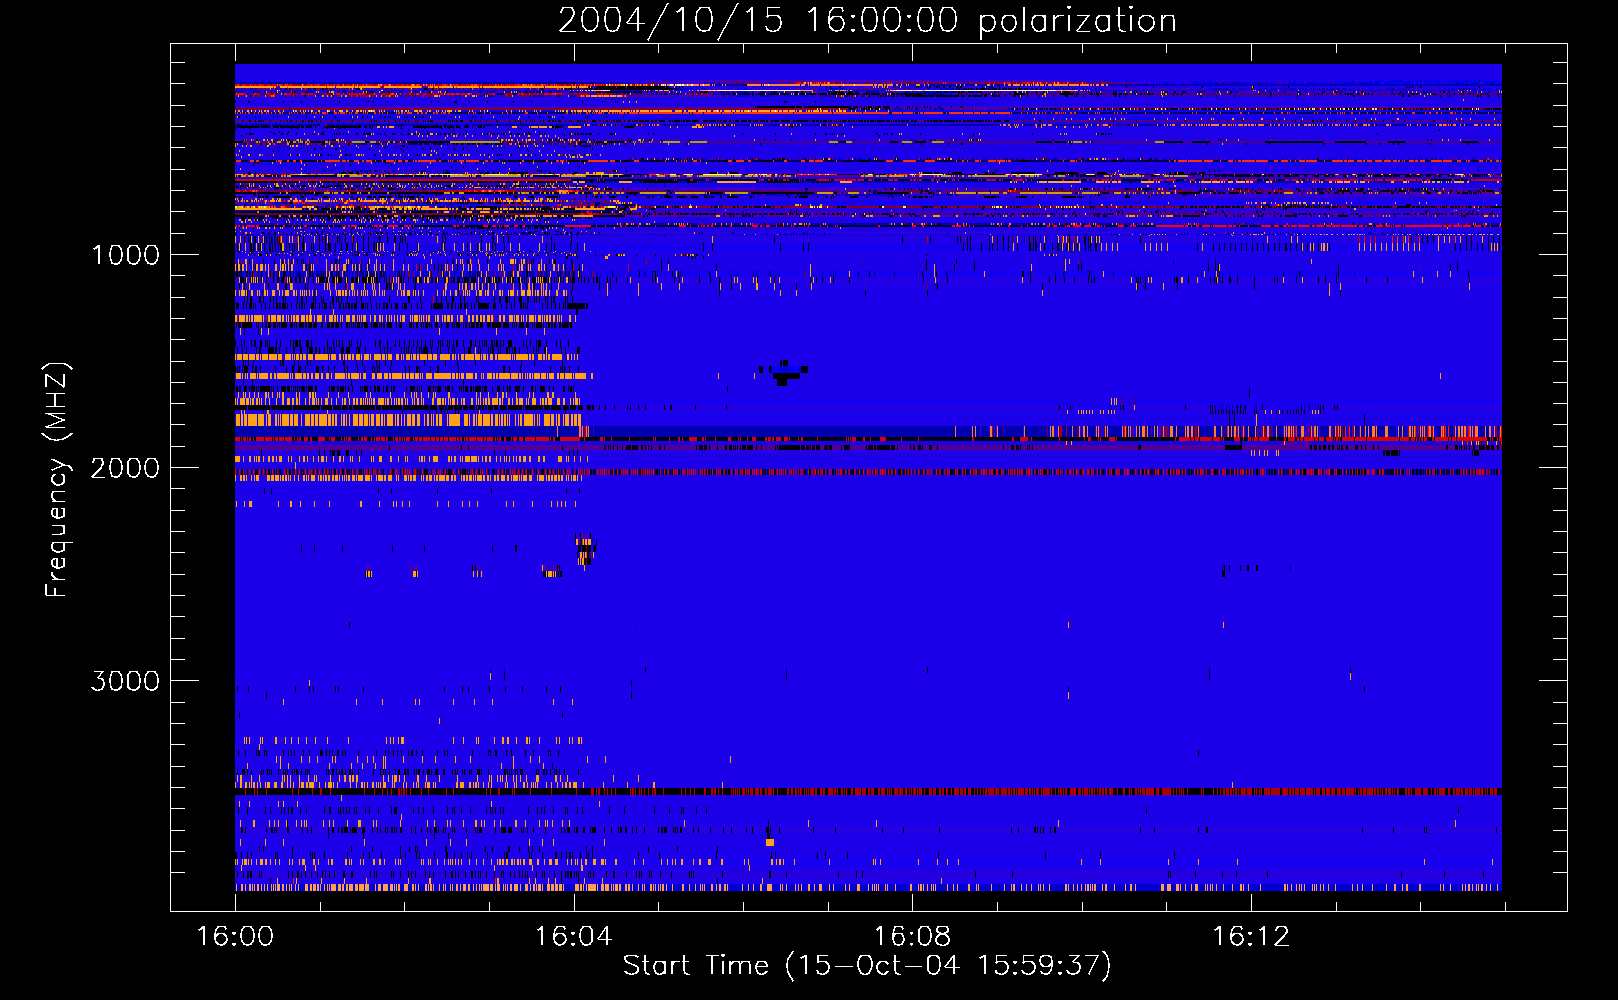This screenshot has width=1618, height=1000.
Task: Click the 'Frequency (MHZ)' axis label
Action: pos(57,480)
